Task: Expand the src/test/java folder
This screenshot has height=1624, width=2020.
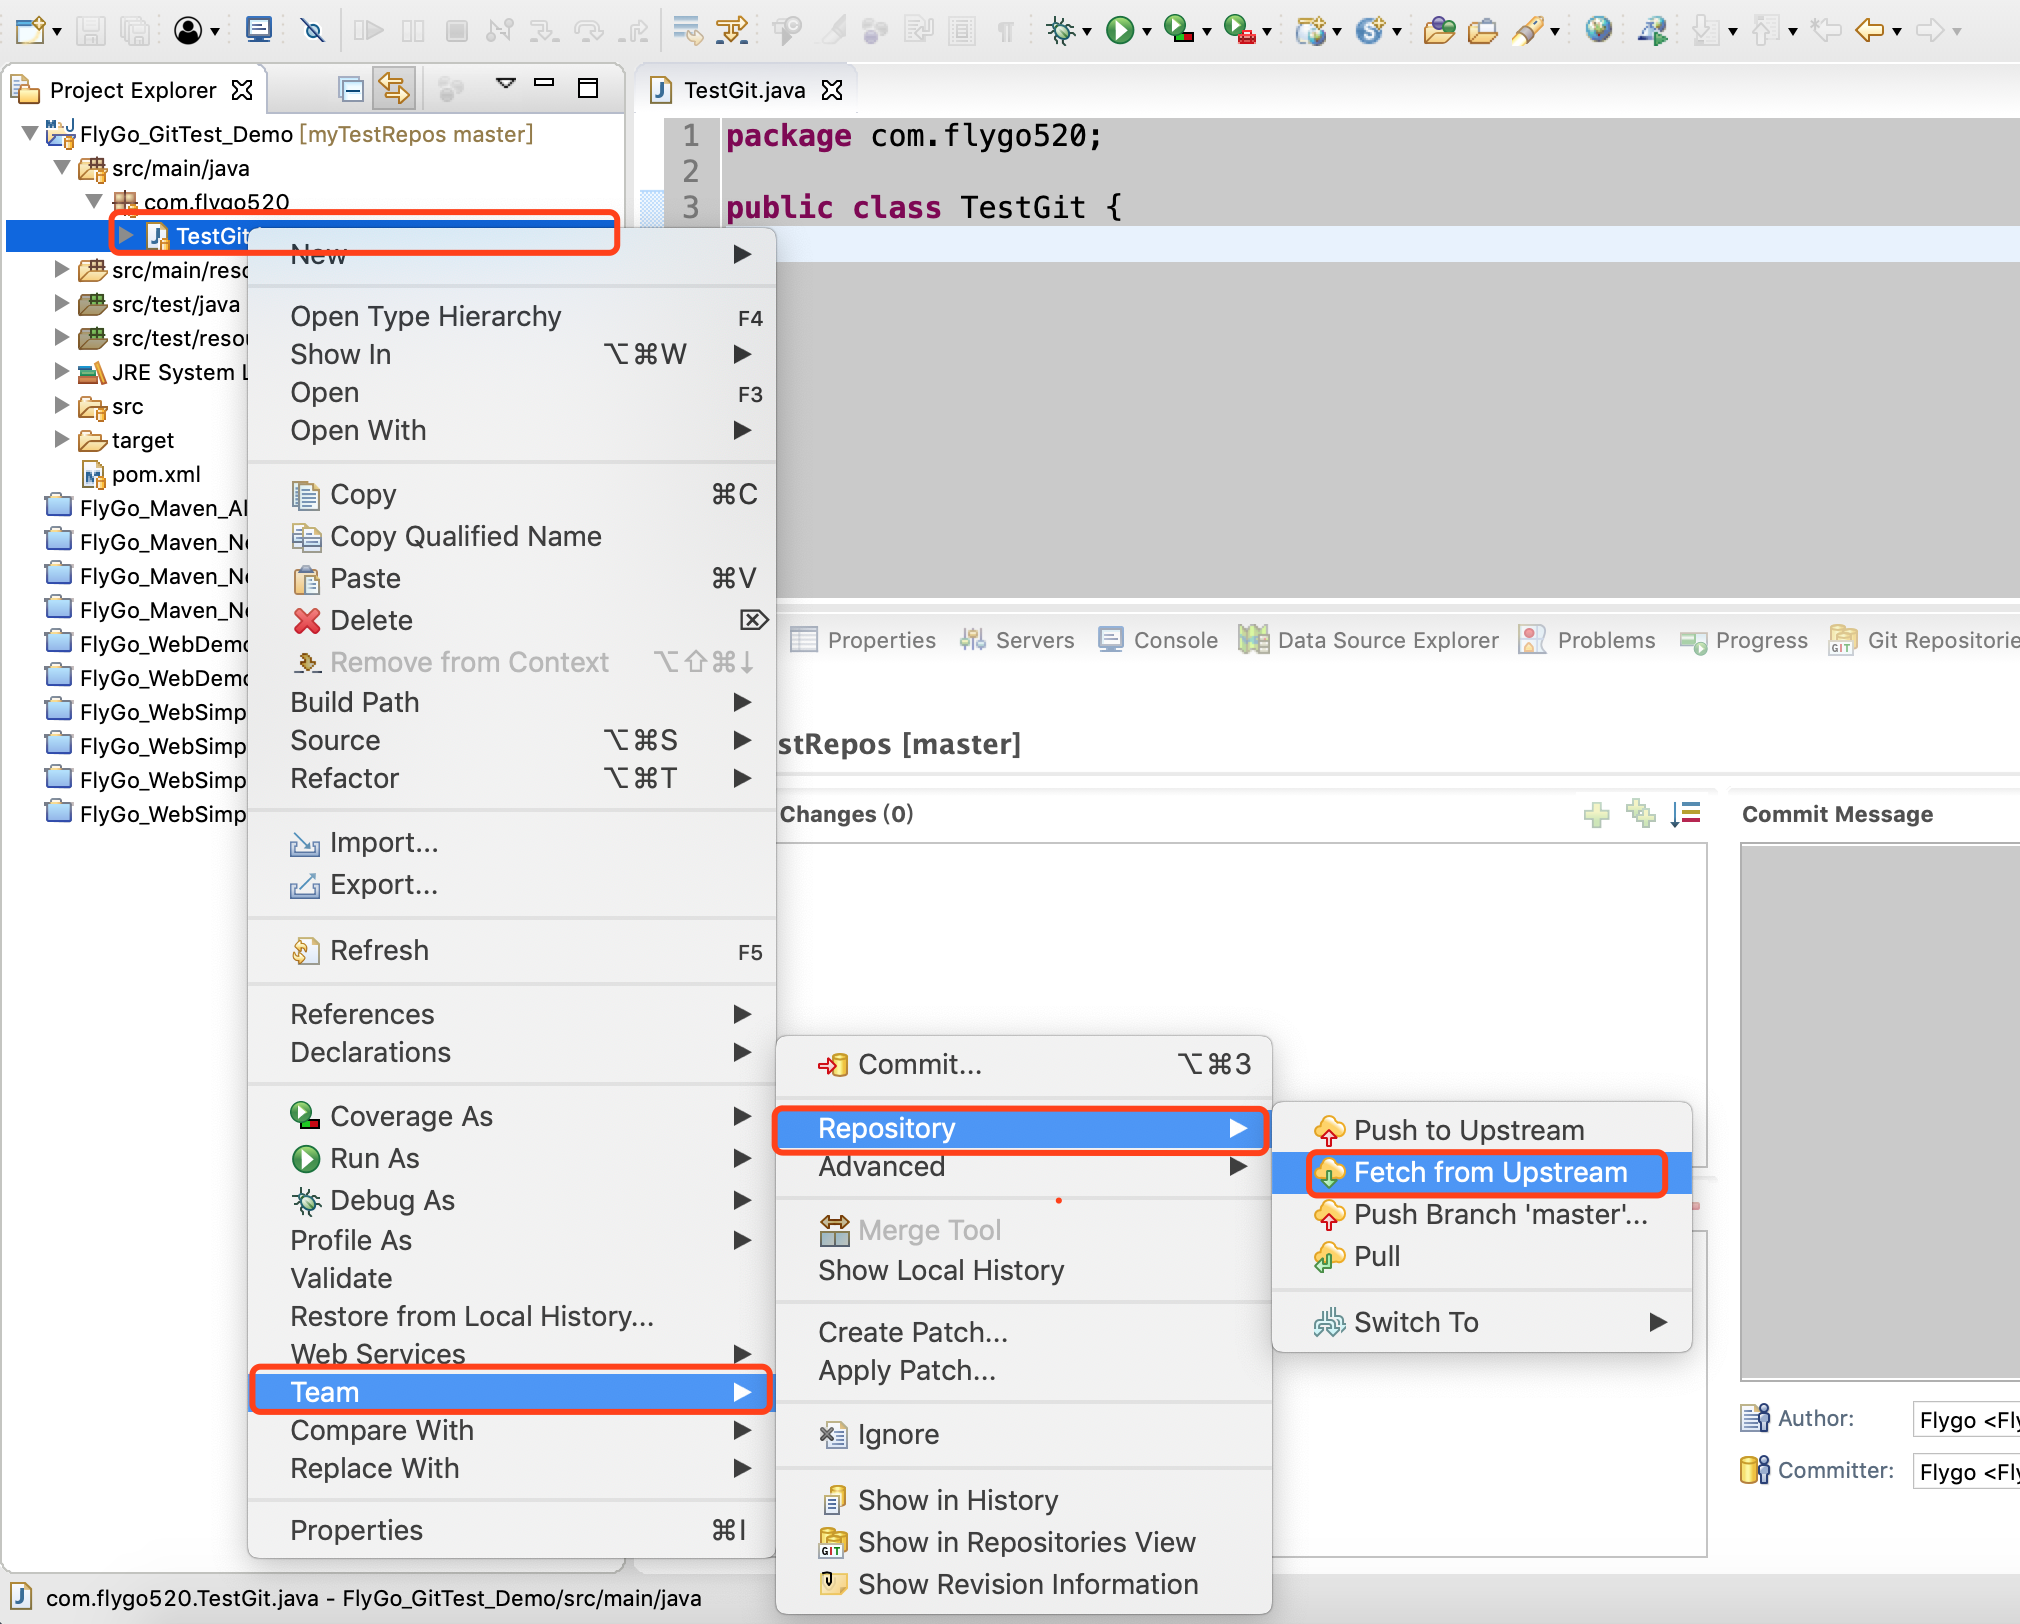Action: click(62, 304)
